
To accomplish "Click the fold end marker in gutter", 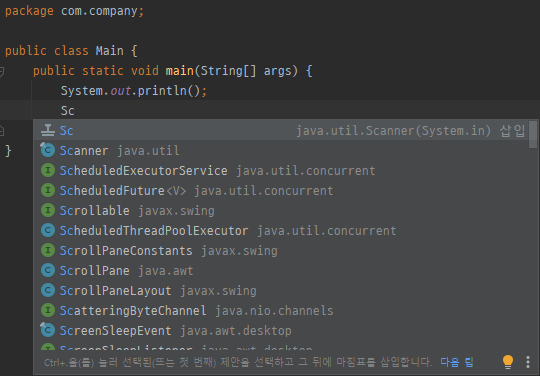I will point(2,130).
